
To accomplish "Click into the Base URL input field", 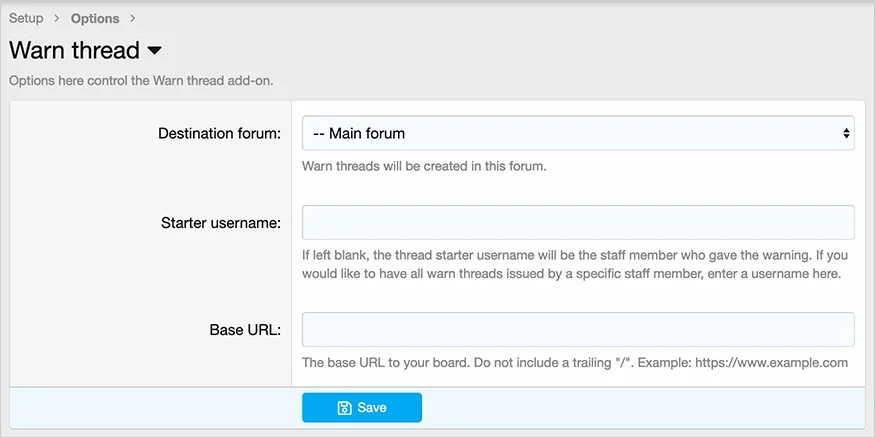I will (577, 329).
